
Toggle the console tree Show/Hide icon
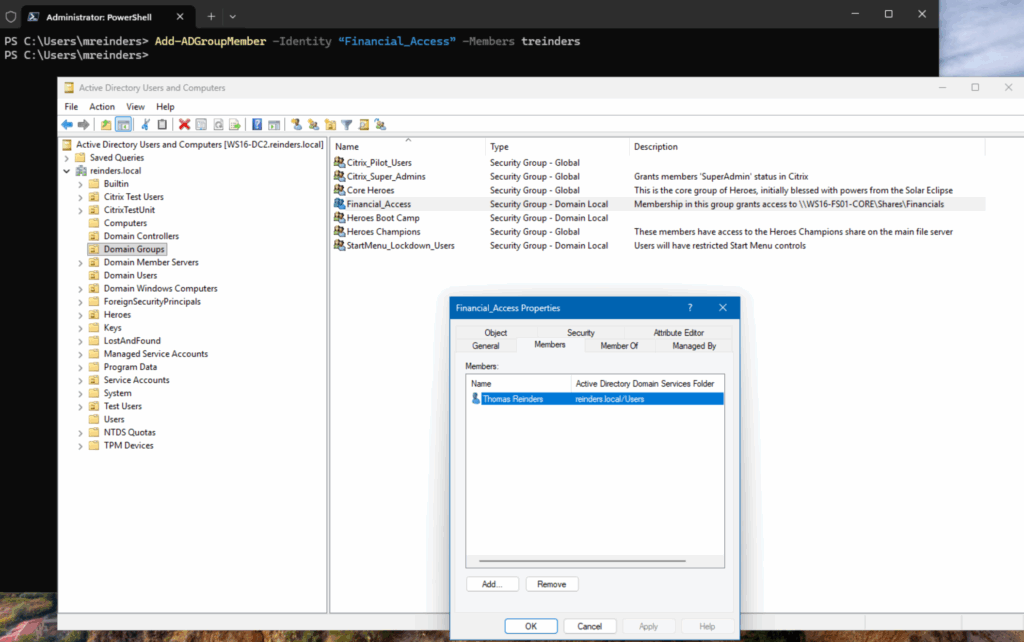pyautogui.click(x=125, y=123)
